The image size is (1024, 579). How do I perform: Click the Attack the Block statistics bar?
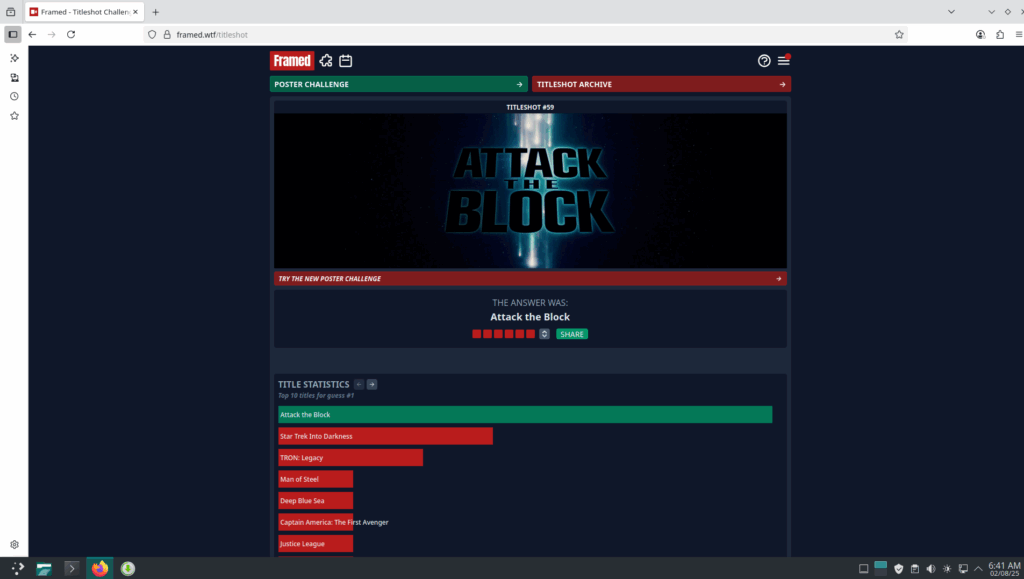coord(525,415)
